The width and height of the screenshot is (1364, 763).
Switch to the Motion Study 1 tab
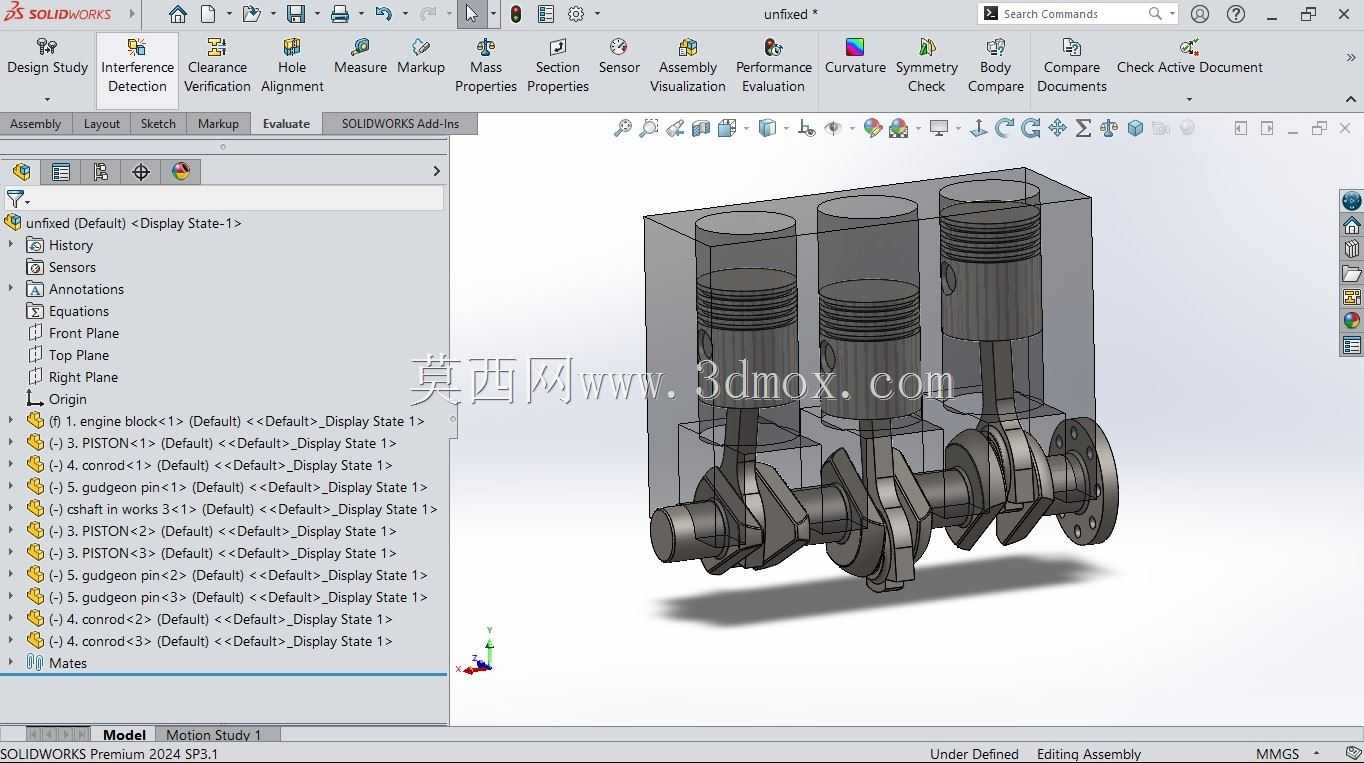pyautogui.click(x=213, y=735)
